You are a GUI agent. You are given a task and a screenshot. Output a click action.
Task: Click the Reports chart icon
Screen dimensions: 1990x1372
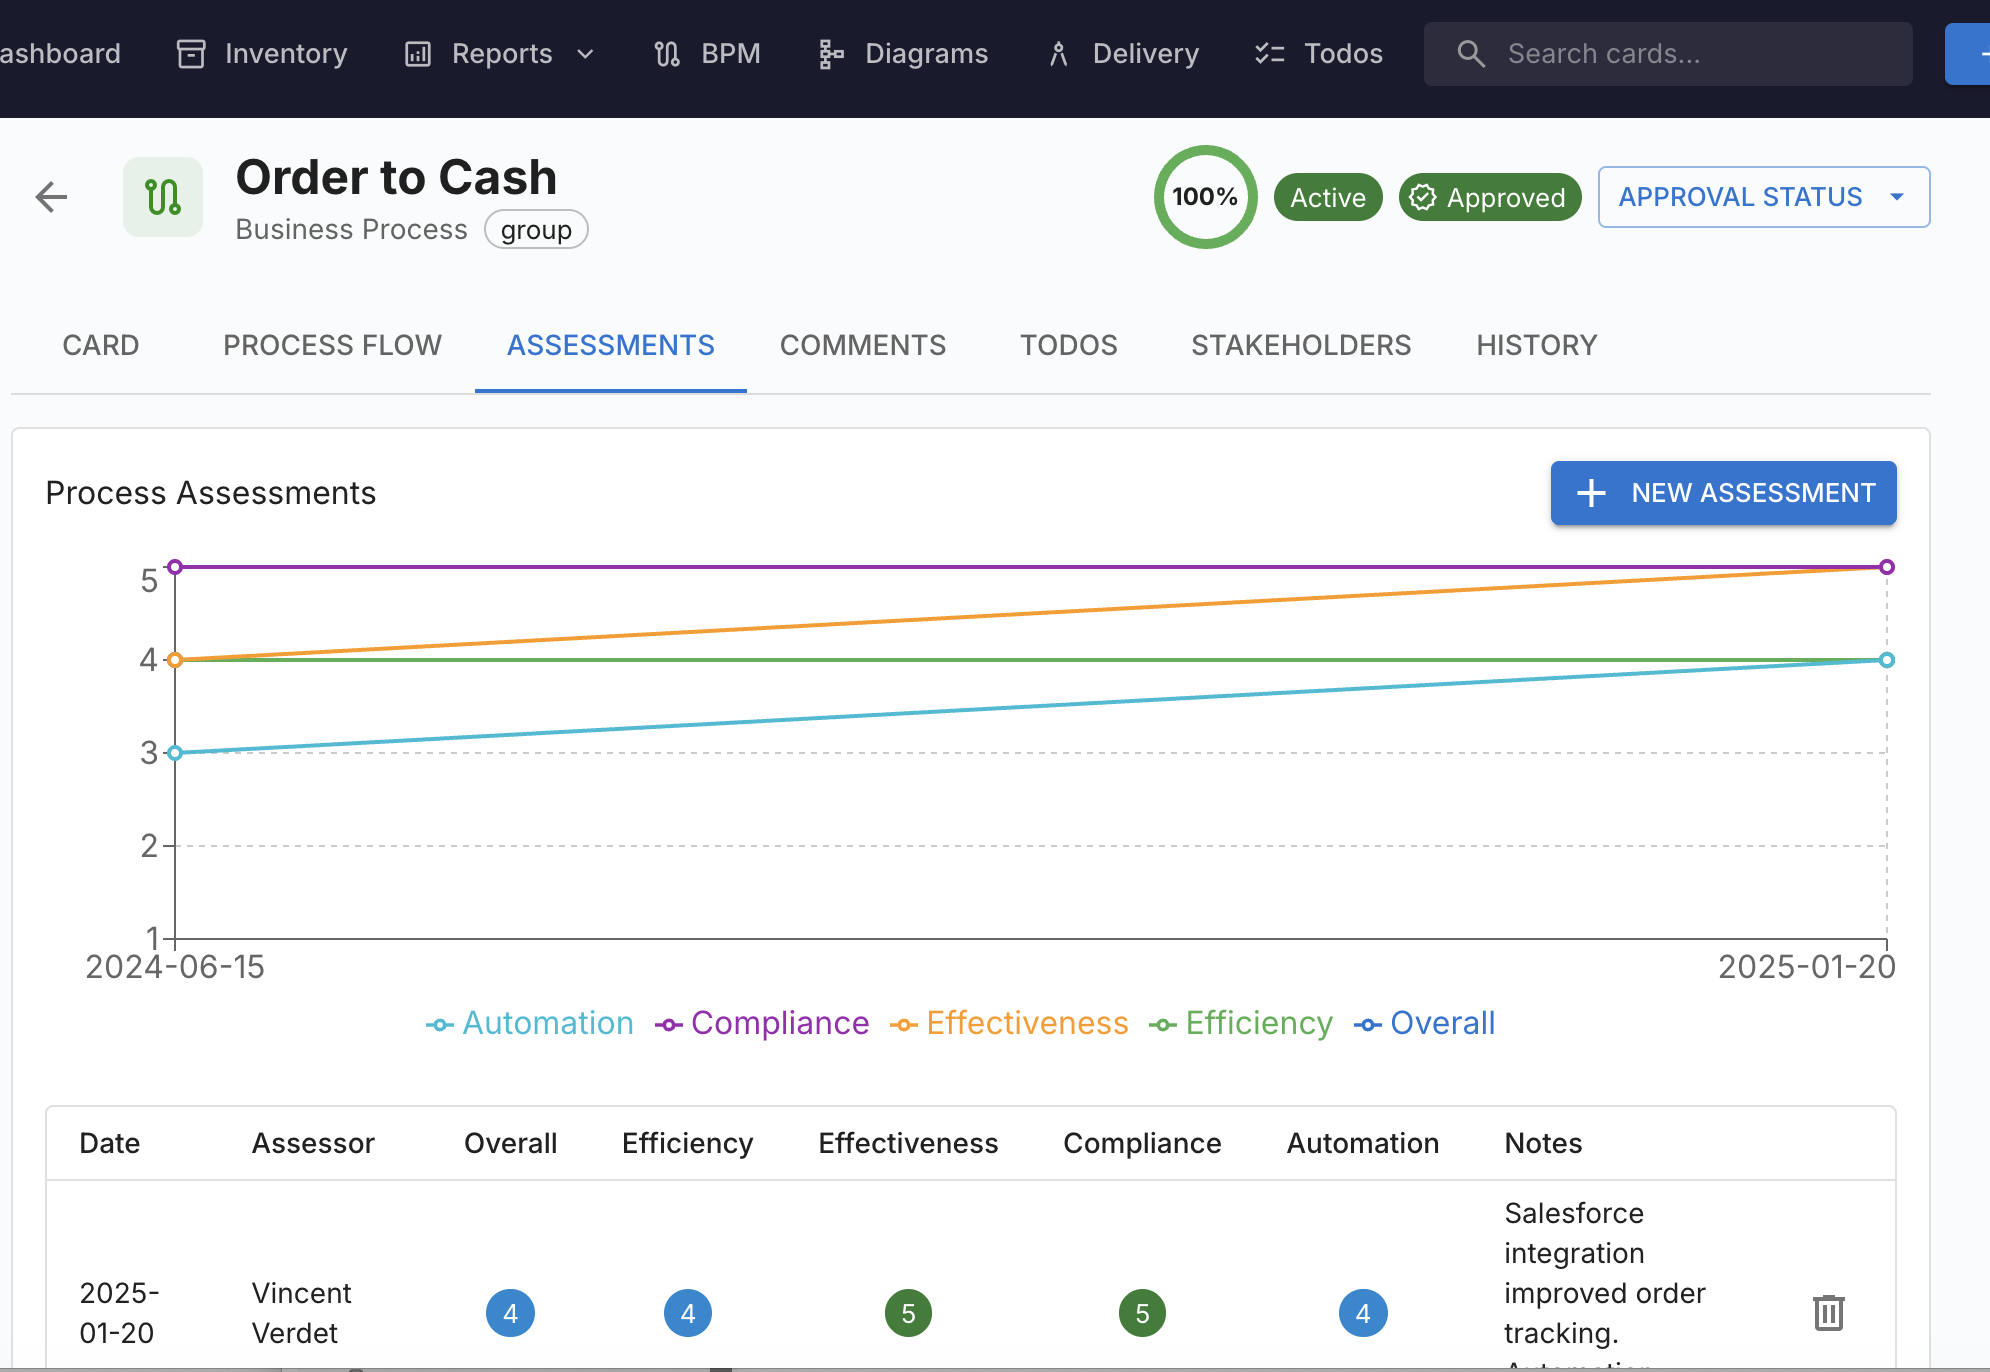pos(417,54)
